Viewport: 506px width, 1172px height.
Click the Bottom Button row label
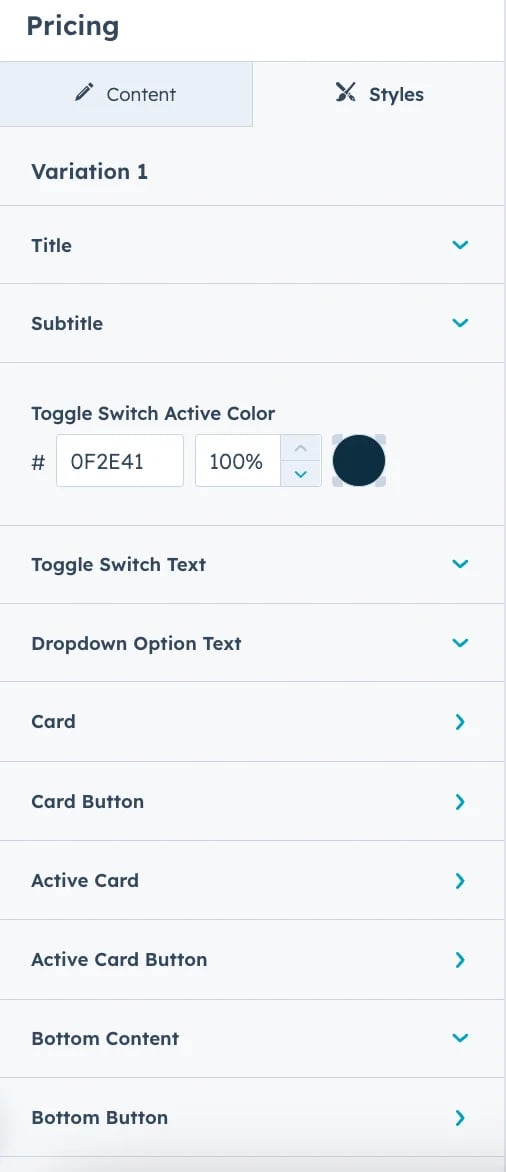coord(99,1117)
